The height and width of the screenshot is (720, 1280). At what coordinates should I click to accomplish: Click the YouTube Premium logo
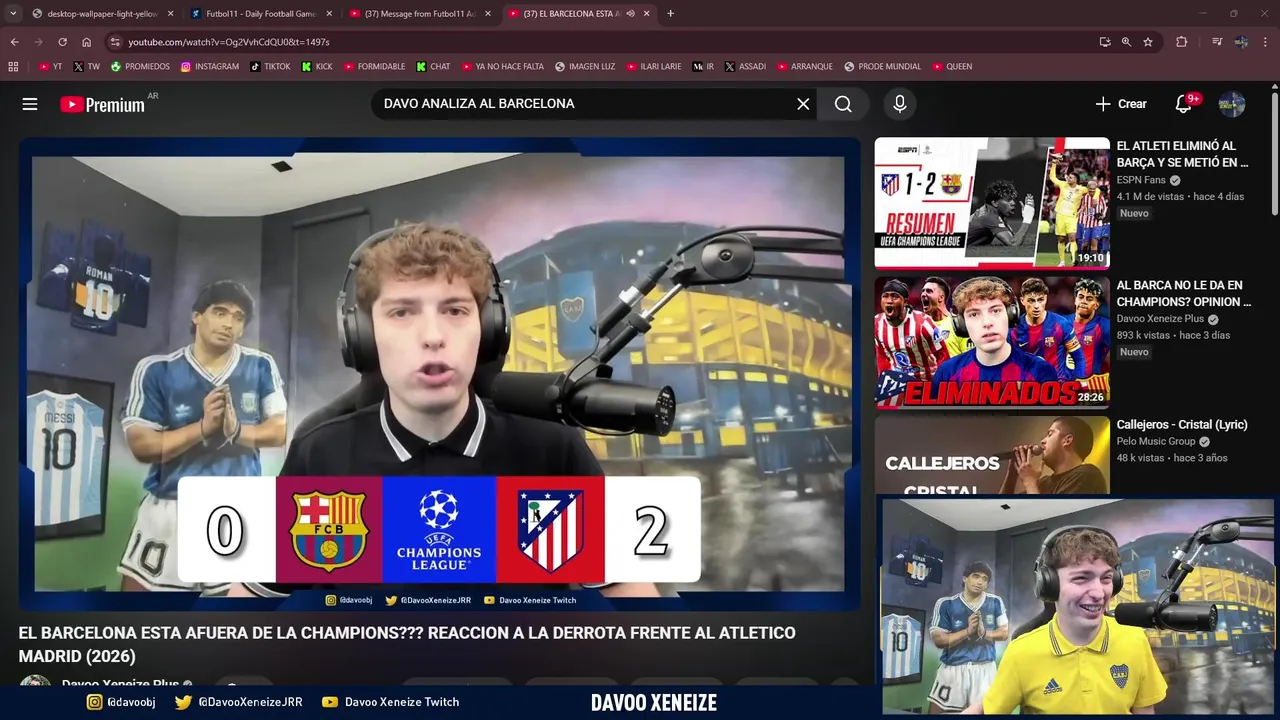(103, 104)
